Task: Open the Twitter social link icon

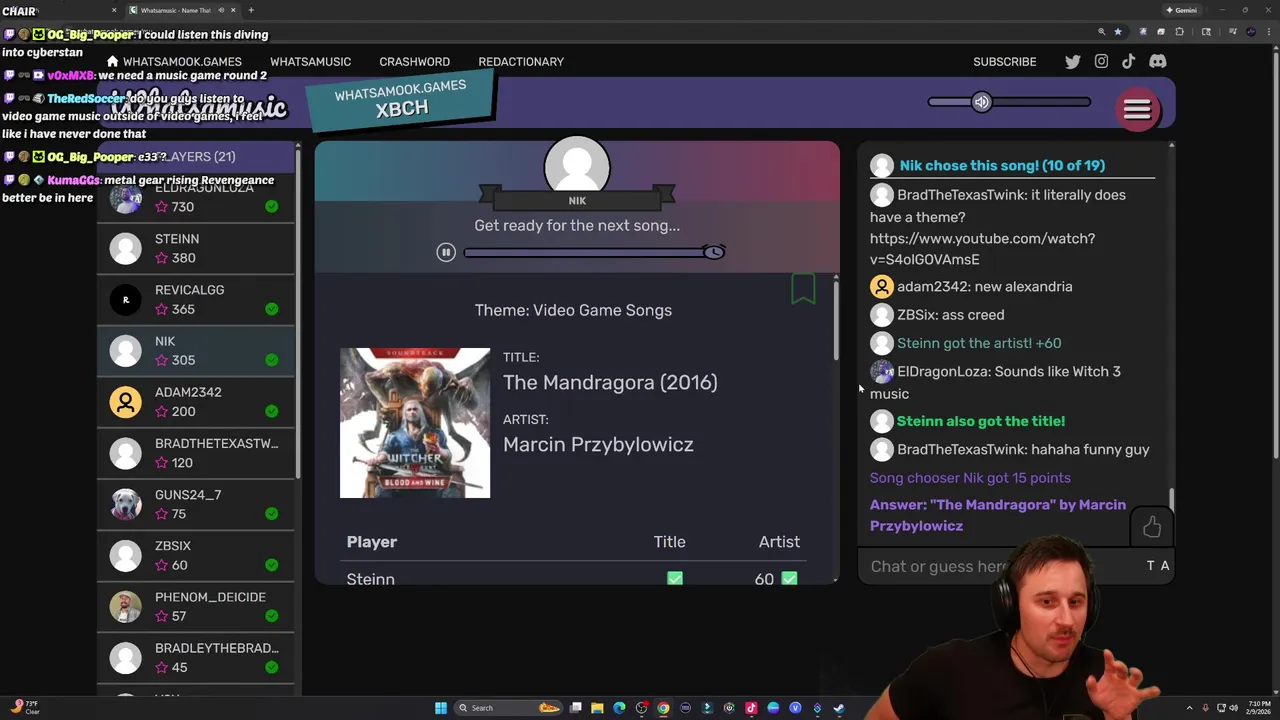Action: (1073, 61)
